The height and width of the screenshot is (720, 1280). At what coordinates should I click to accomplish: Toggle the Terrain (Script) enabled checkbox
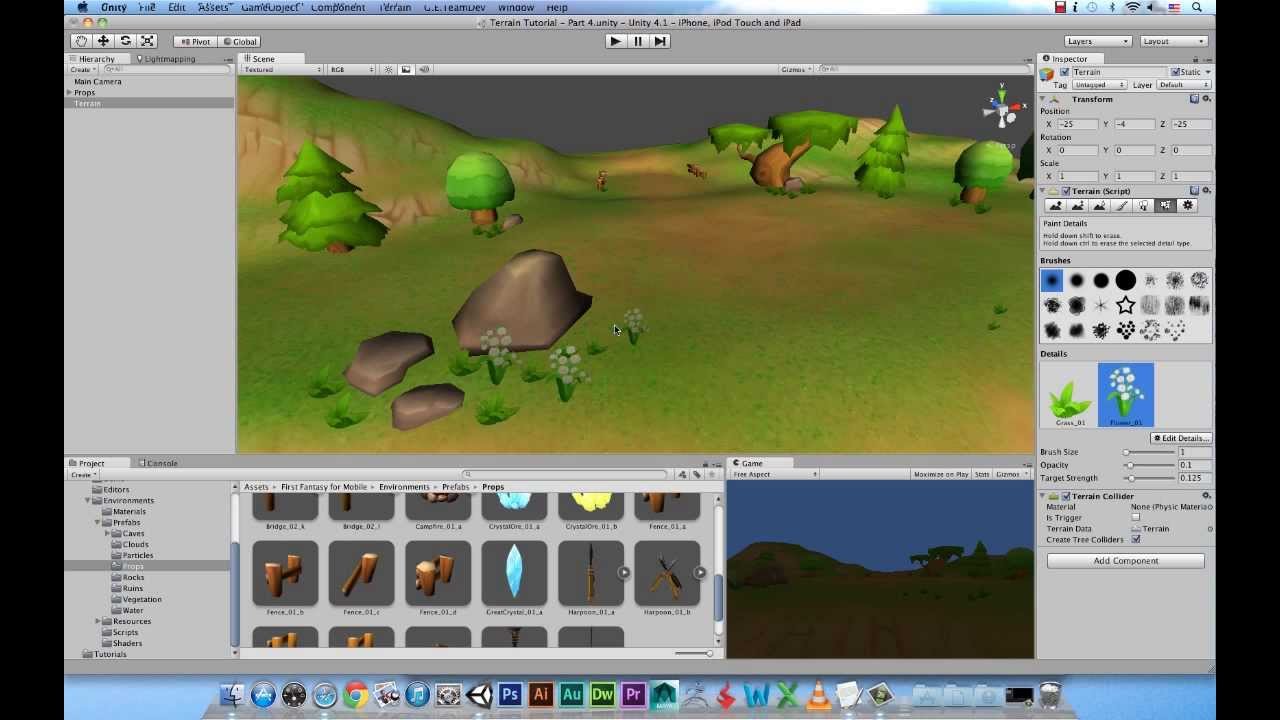click(1066, 191)
